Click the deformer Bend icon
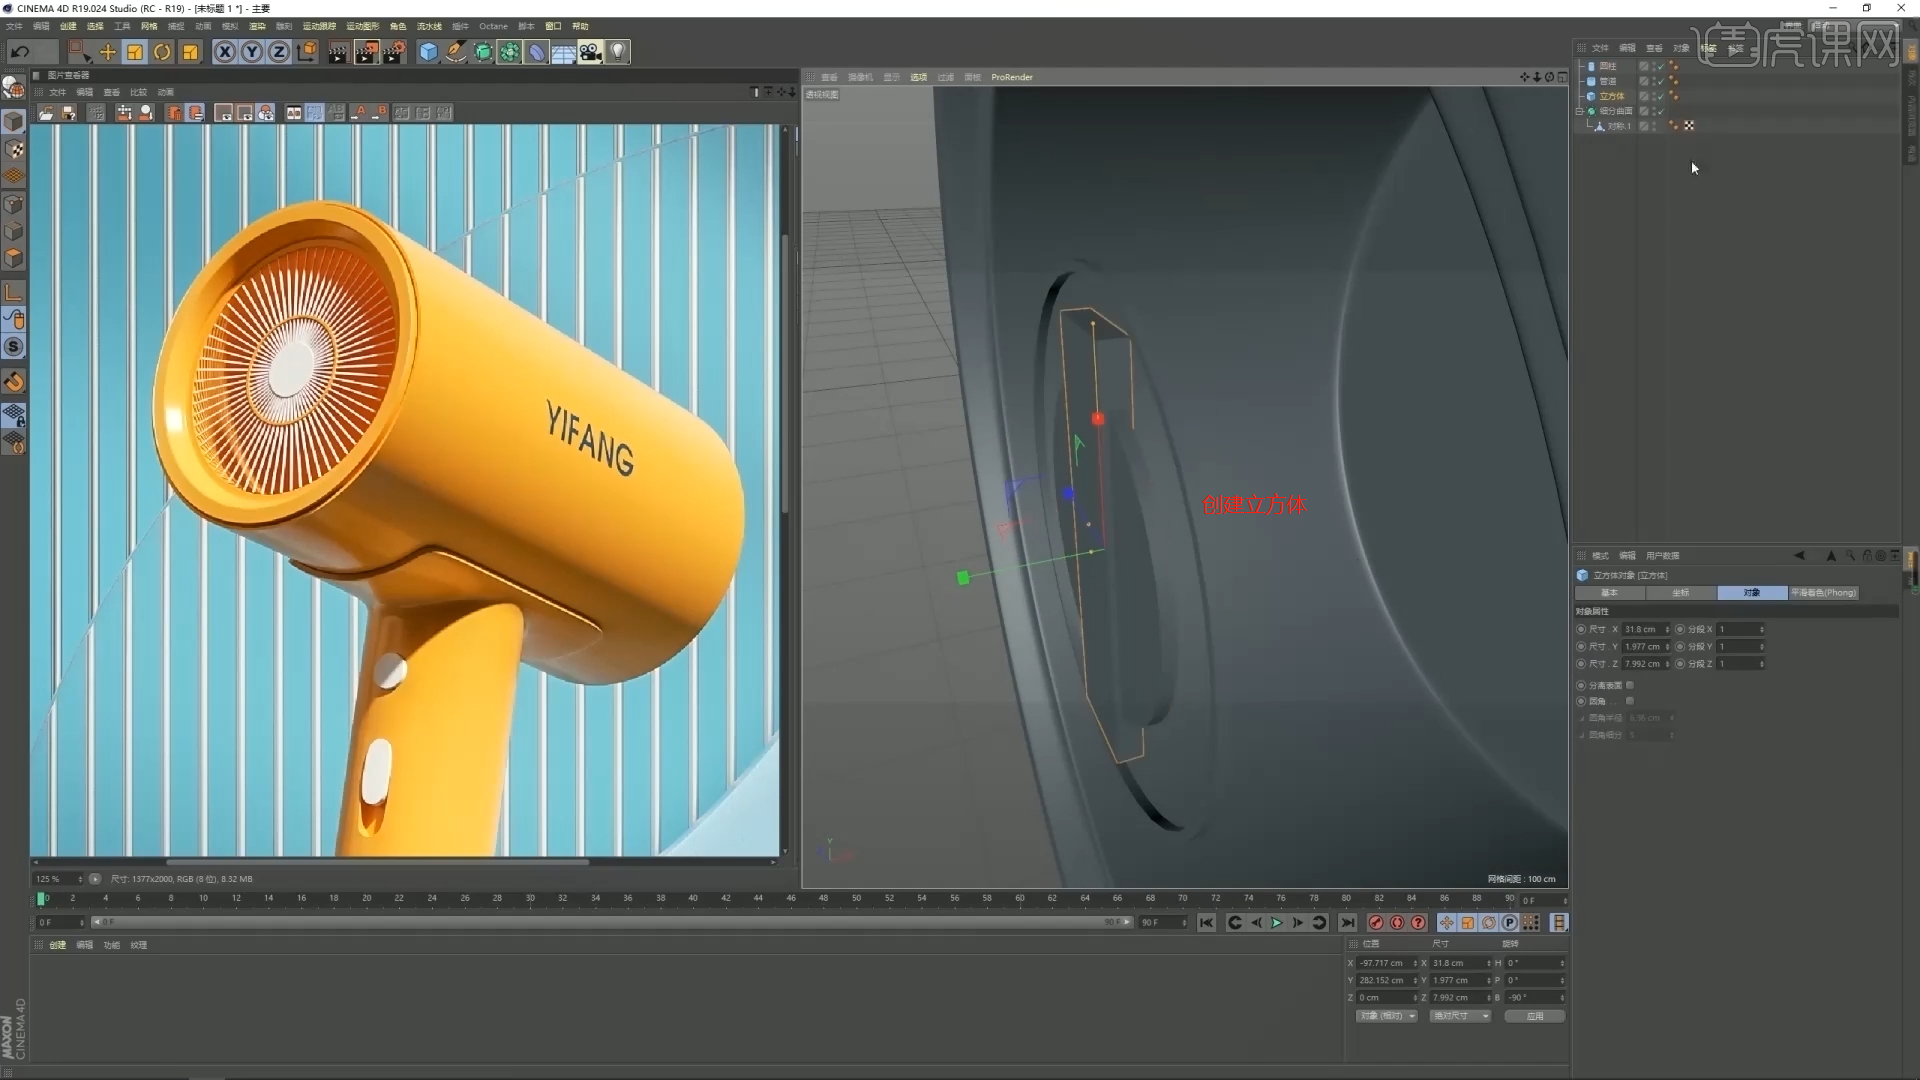Viewport: 1920px width, 1080px height. click(x=537, y=52)
